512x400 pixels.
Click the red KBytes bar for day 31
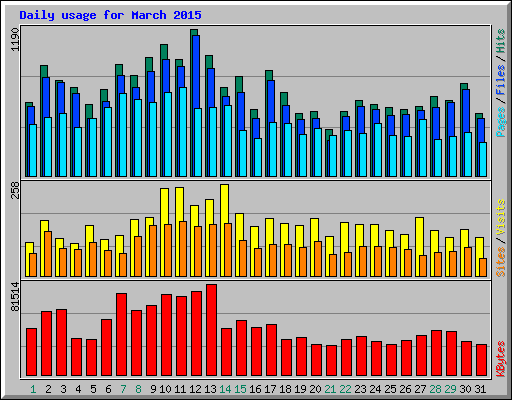(x=481, y=360)
